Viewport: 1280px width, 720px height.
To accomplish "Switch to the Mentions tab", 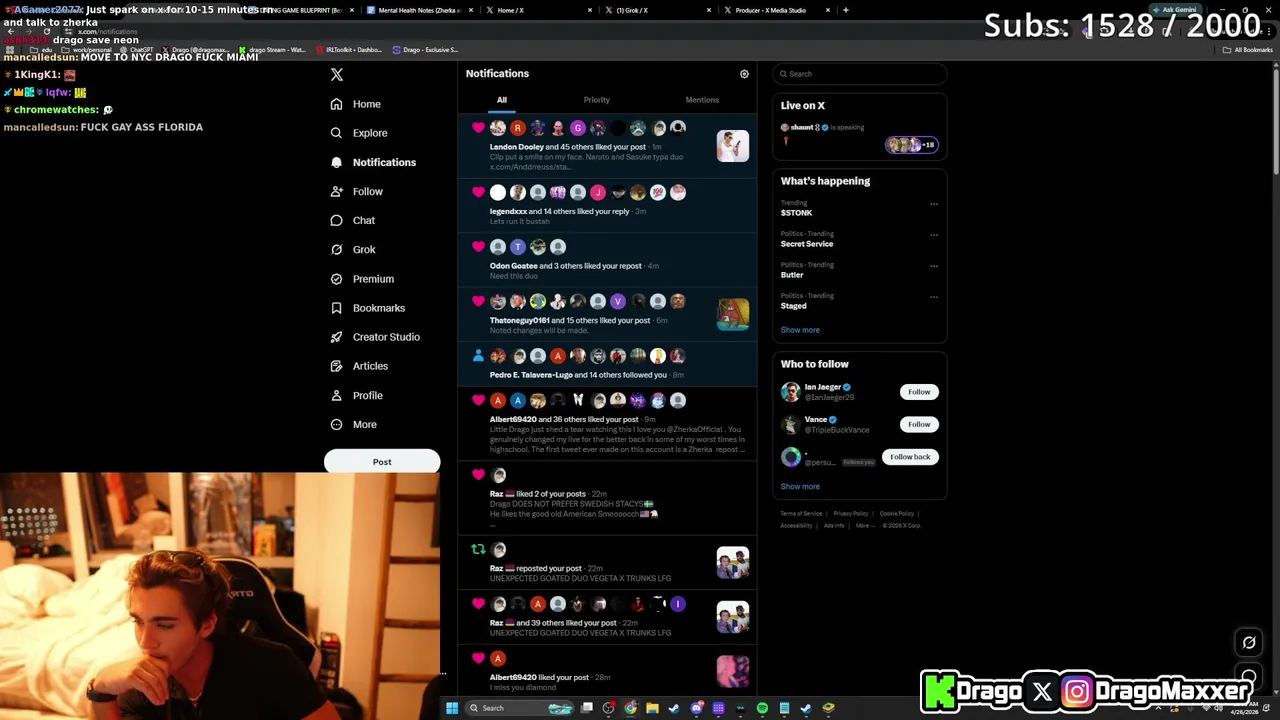I will [702, 100].
